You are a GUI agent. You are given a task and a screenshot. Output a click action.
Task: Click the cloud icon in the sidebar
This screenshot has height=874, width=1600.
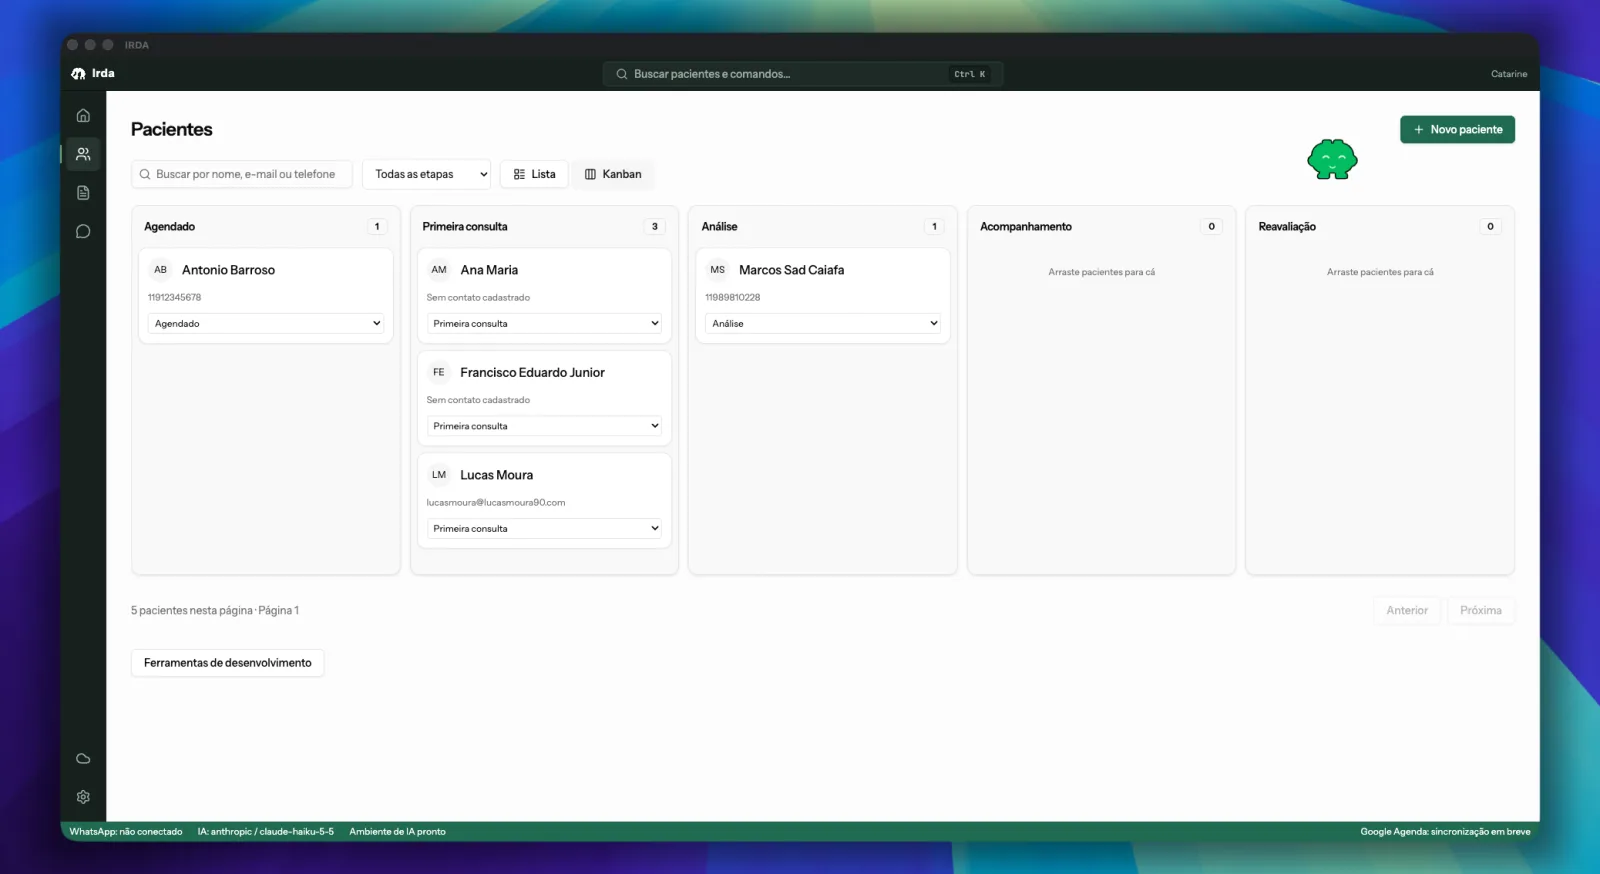click(x=83, y=759)
